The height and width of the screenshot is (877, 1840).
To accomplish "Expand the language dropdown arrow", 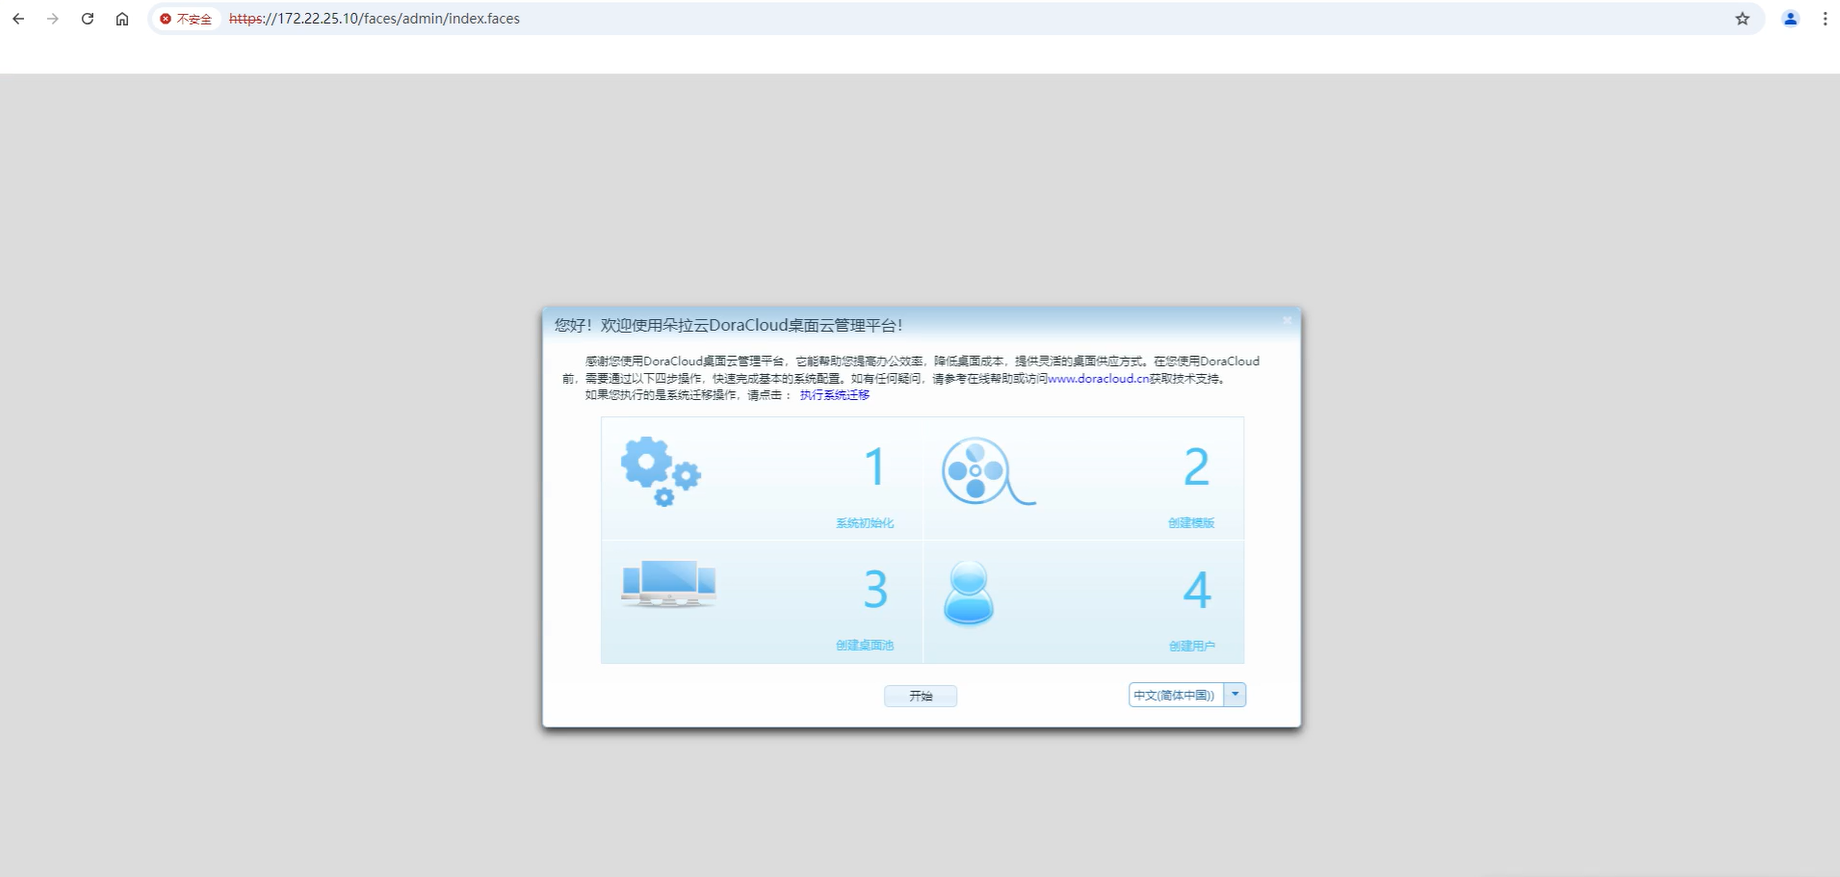I will [1236, 695].
